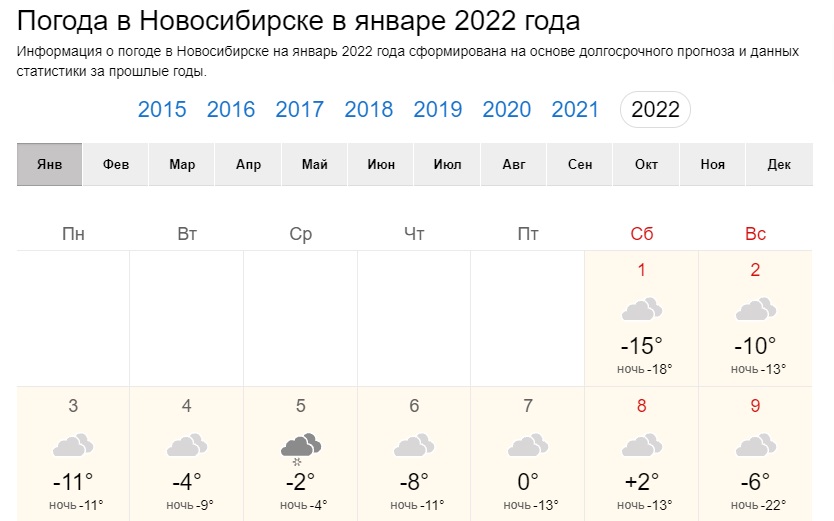Switch to the Фев month tab
The width and height of the screenshot is (834, 521).
(115, 164)
